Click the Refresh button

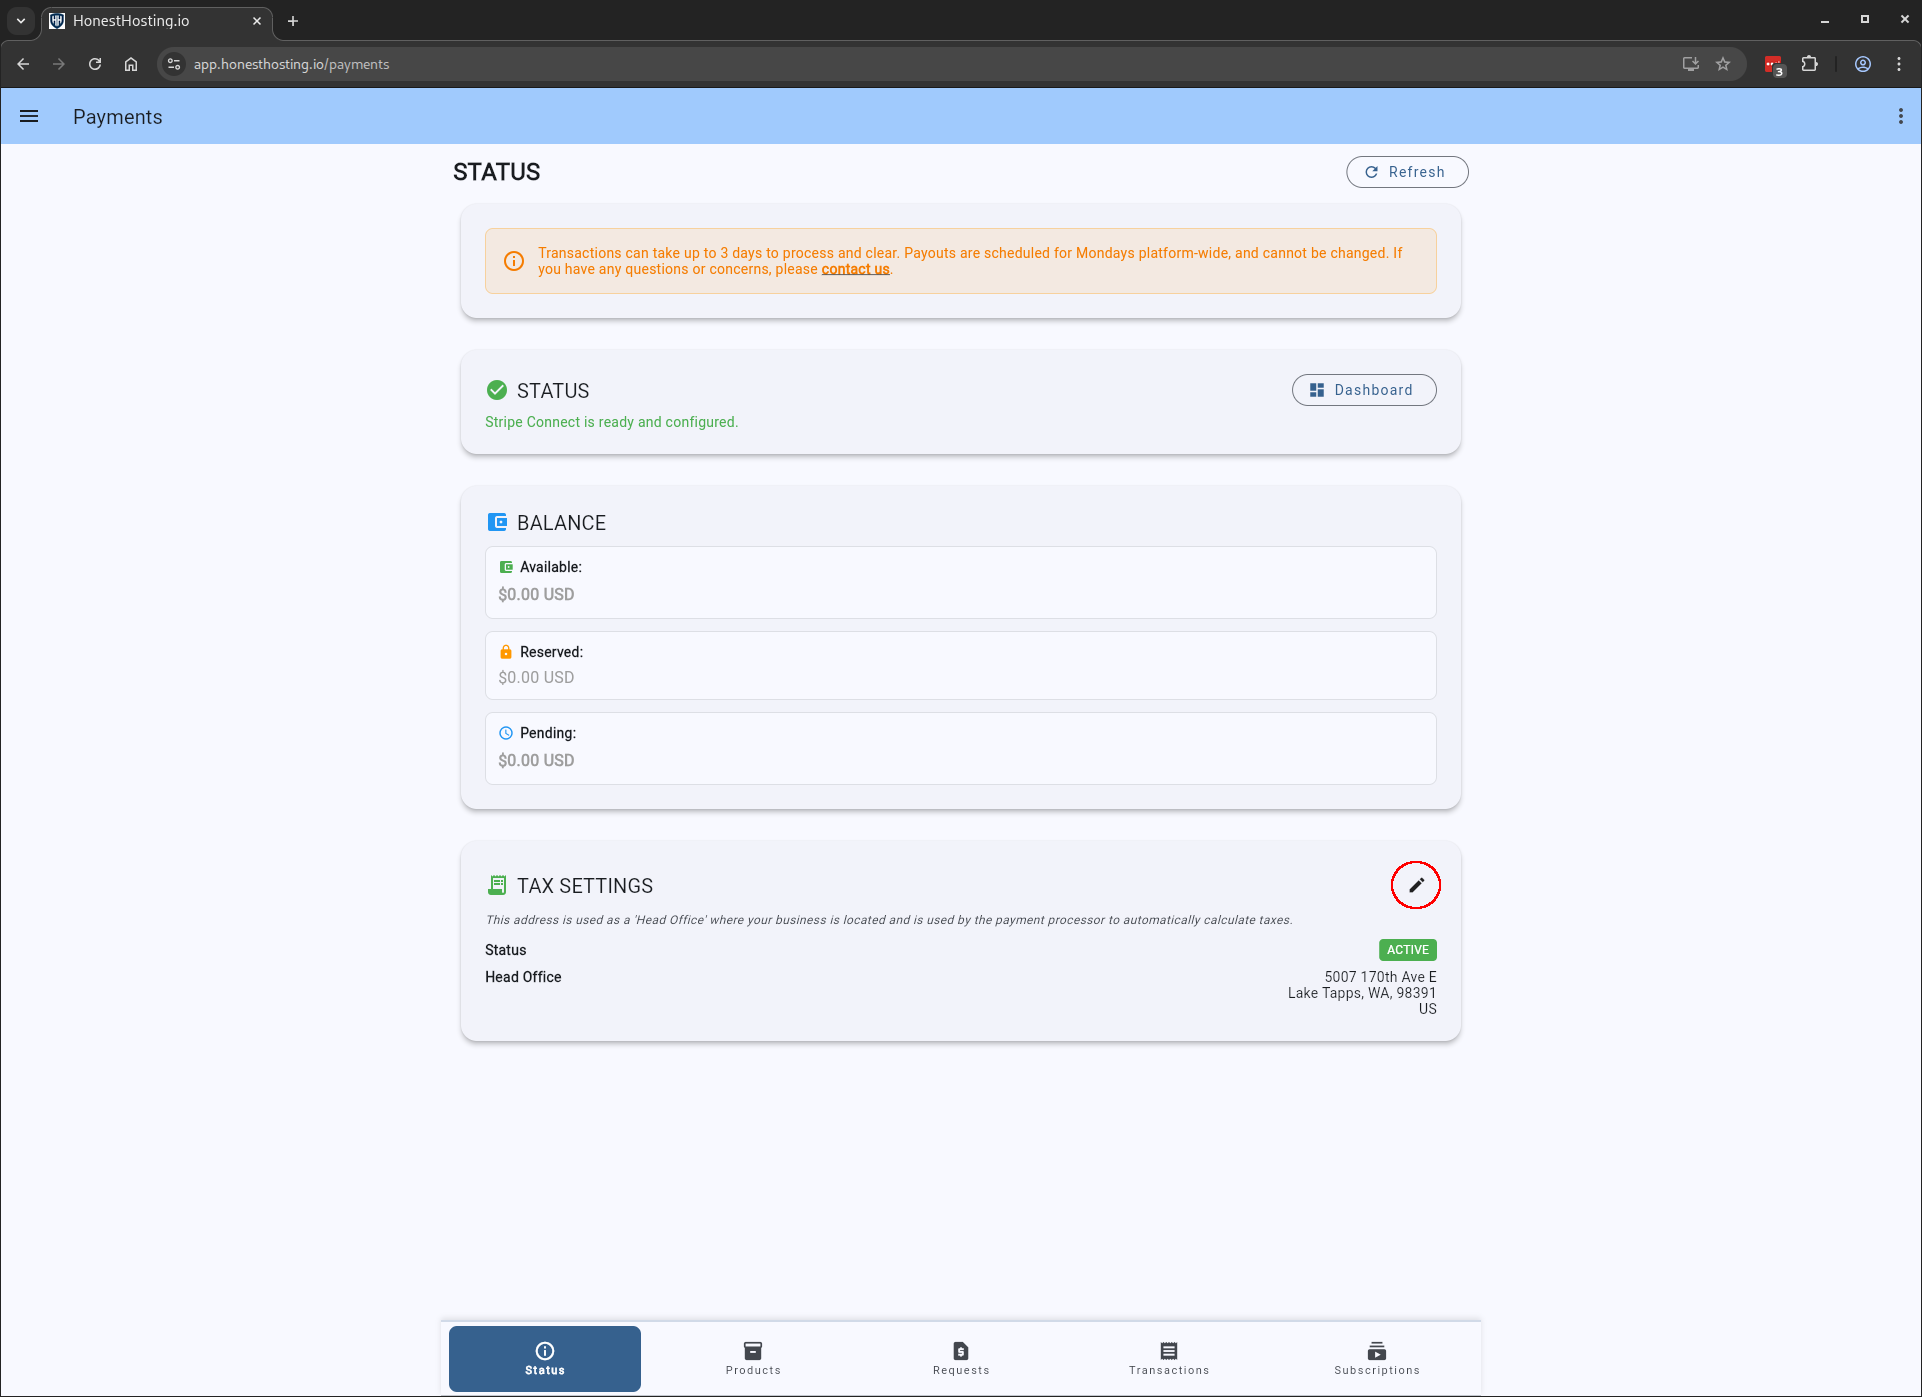[1406, 172]
